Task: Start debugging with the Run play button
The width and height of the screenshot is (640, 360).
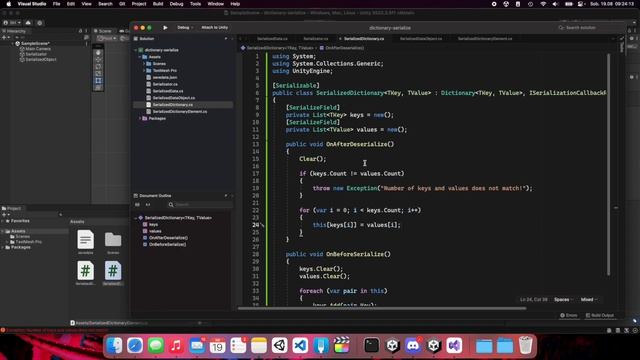Action: 165,27
